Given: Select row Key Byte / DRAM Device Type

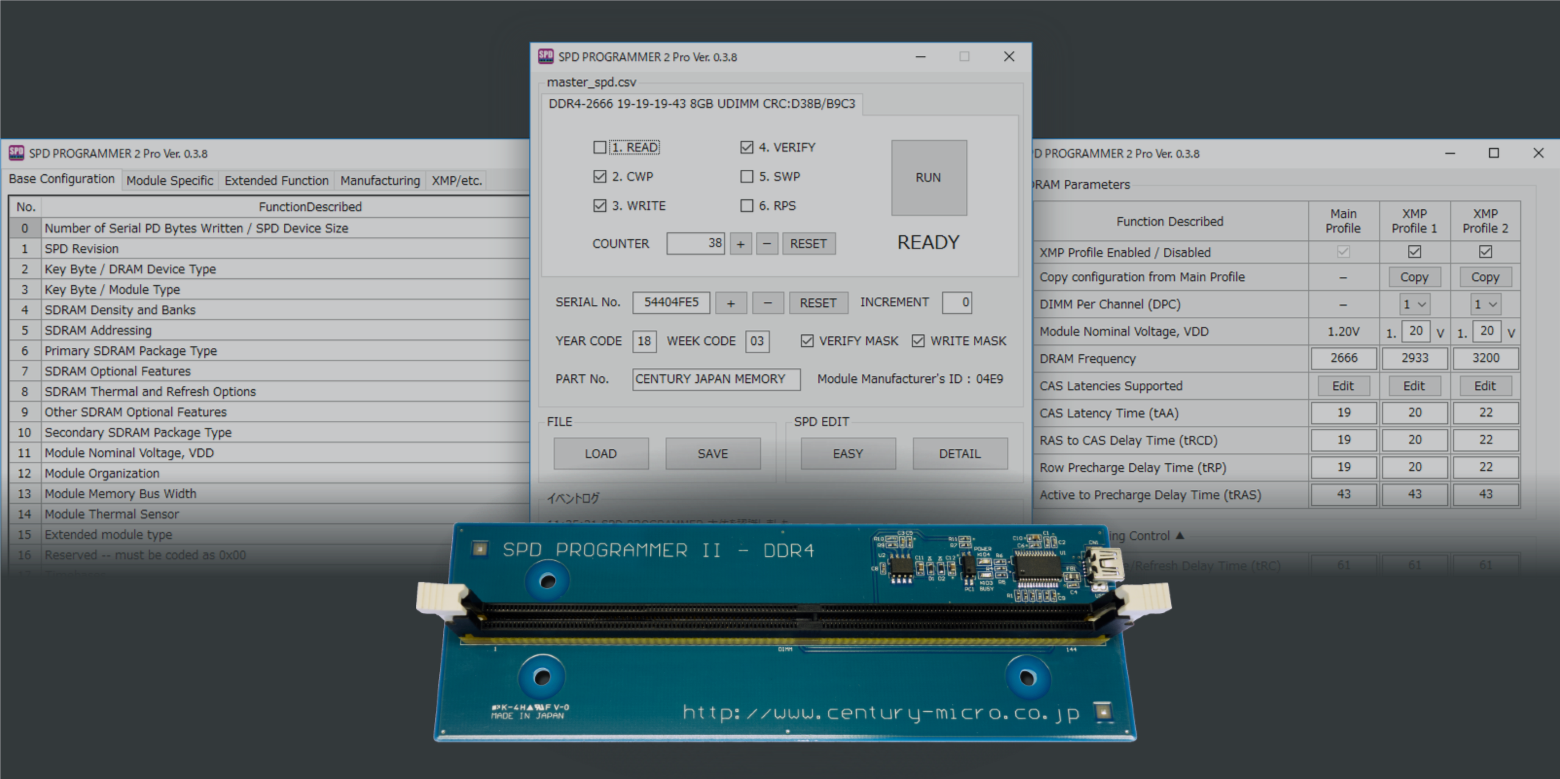Looking at the screenshot, I should point(270,269).
